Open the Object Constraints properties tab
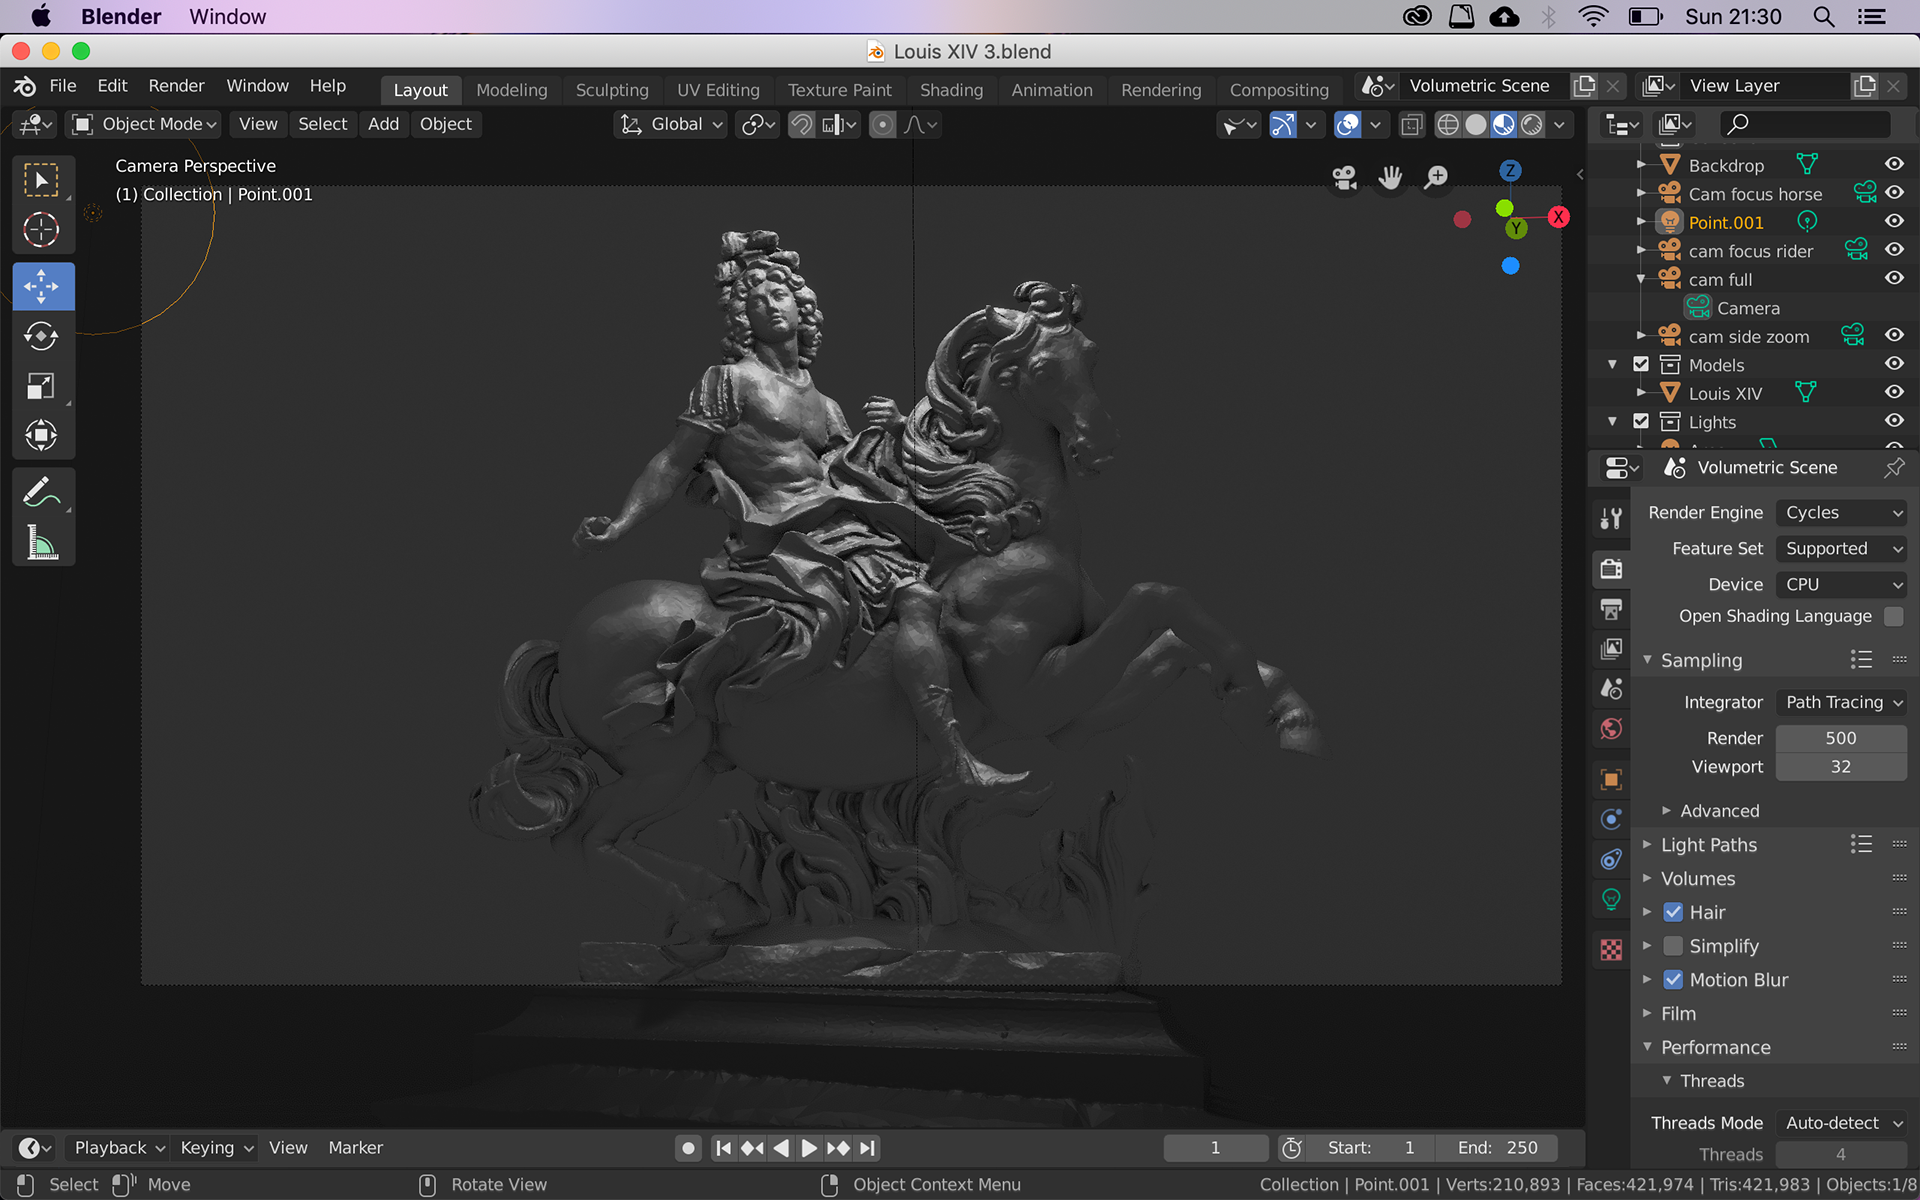 pos(1611,859)
